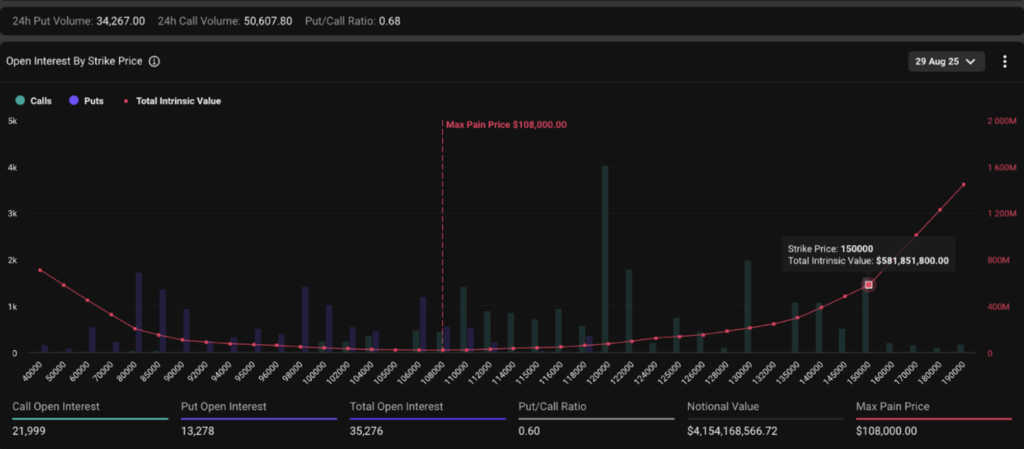Select intrinsic value point at 40000 strike
This screenshot has width=1024, height=449.
click(40, 270)
